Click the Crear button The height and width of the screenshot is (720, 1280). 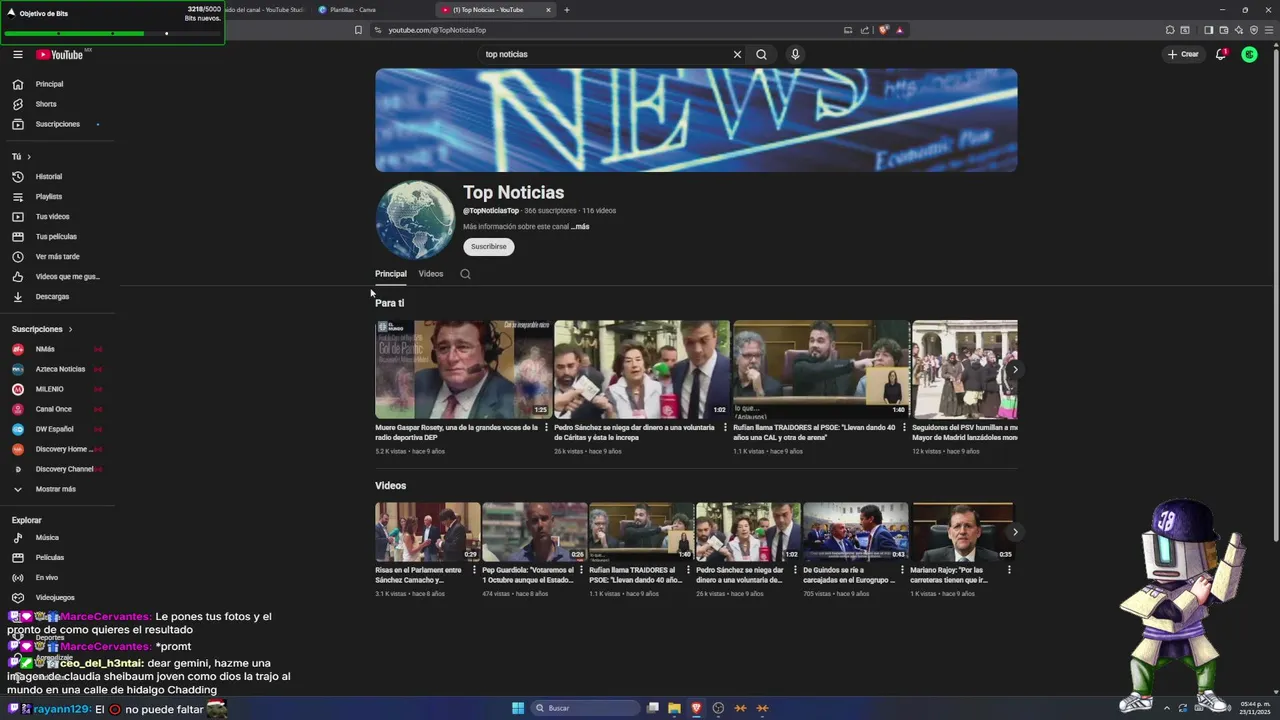pyautogui.click(x=1183, y=54)
